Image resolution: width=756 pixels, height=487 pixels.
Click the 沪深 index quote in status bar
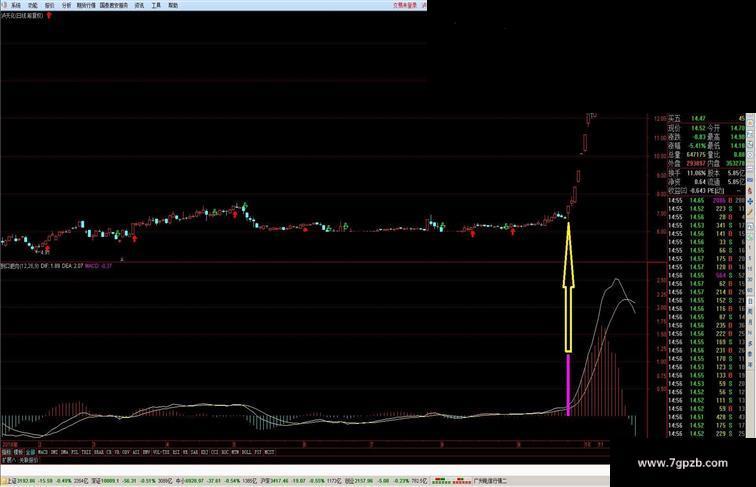coord(301,481)
